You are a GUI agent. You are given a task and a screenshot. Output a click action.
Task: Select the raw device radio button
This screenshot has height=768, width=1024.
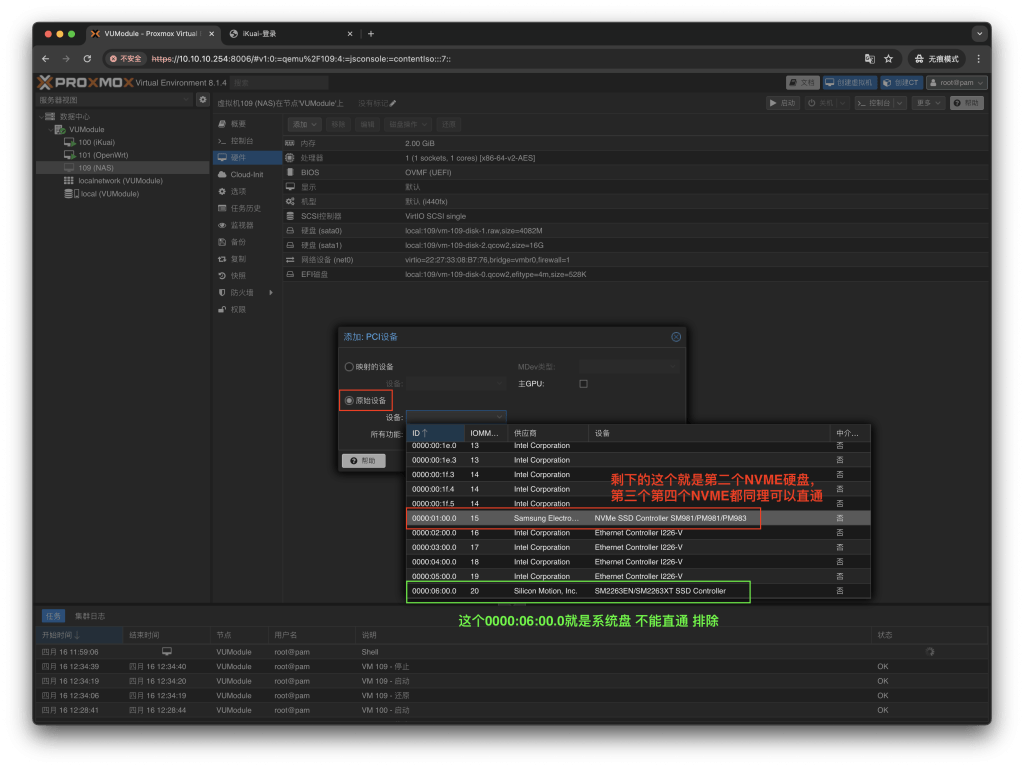(x=349, y=400)
